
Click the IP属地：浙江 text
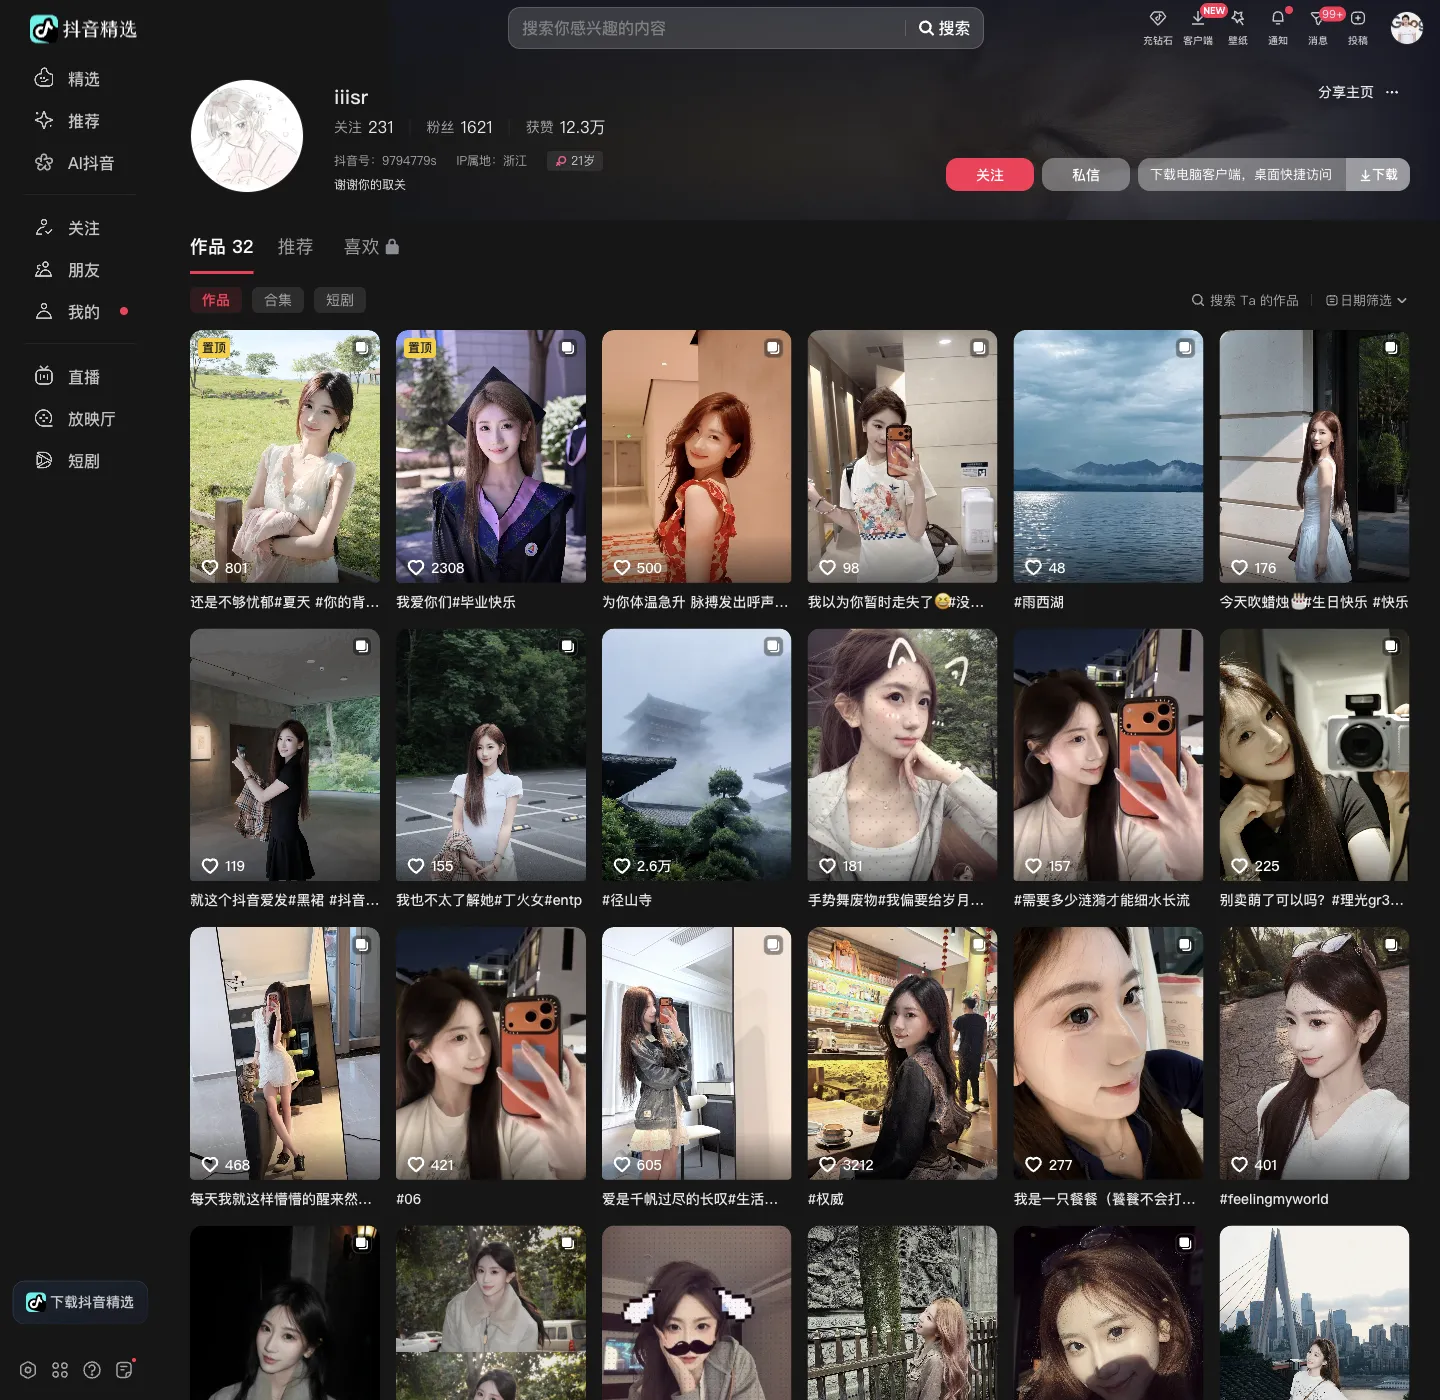click(491, 161)
